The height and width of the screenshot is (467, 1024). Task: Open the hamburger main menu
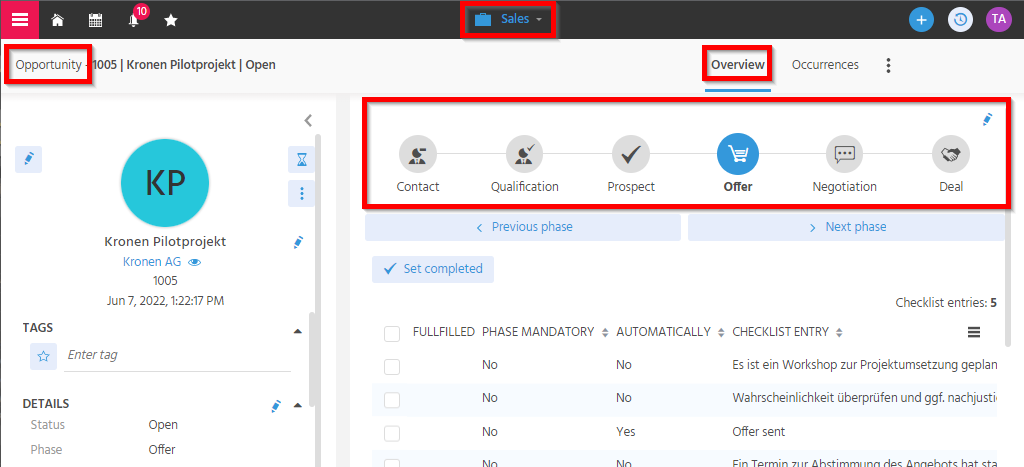20,19
